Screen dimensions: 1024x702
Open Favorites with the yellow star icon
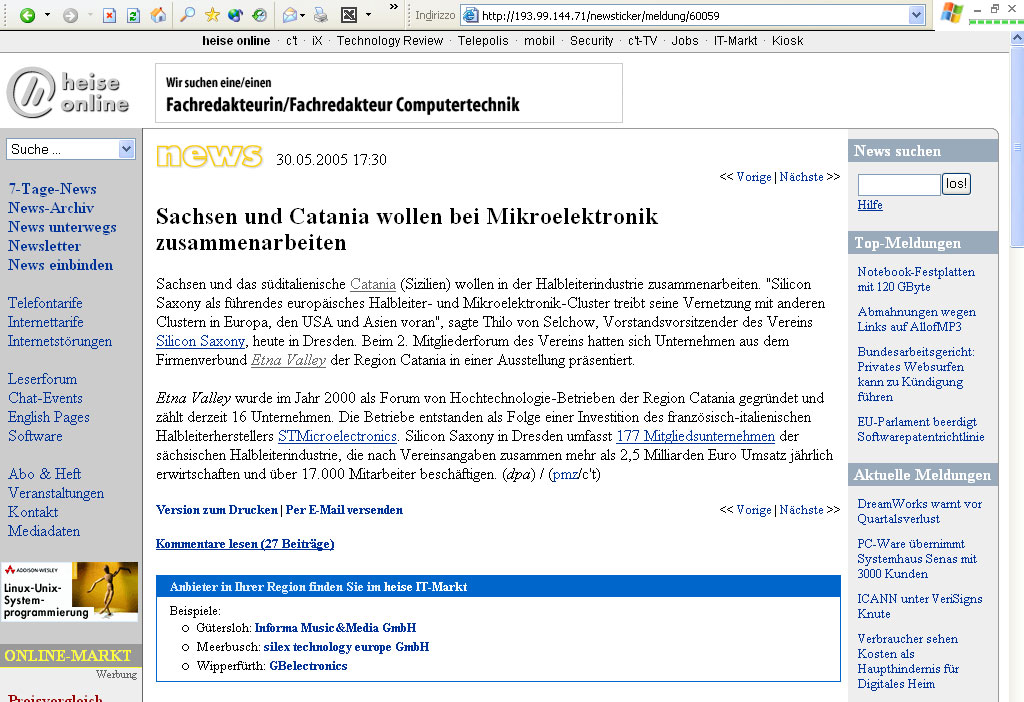click(x=212, y=14)
